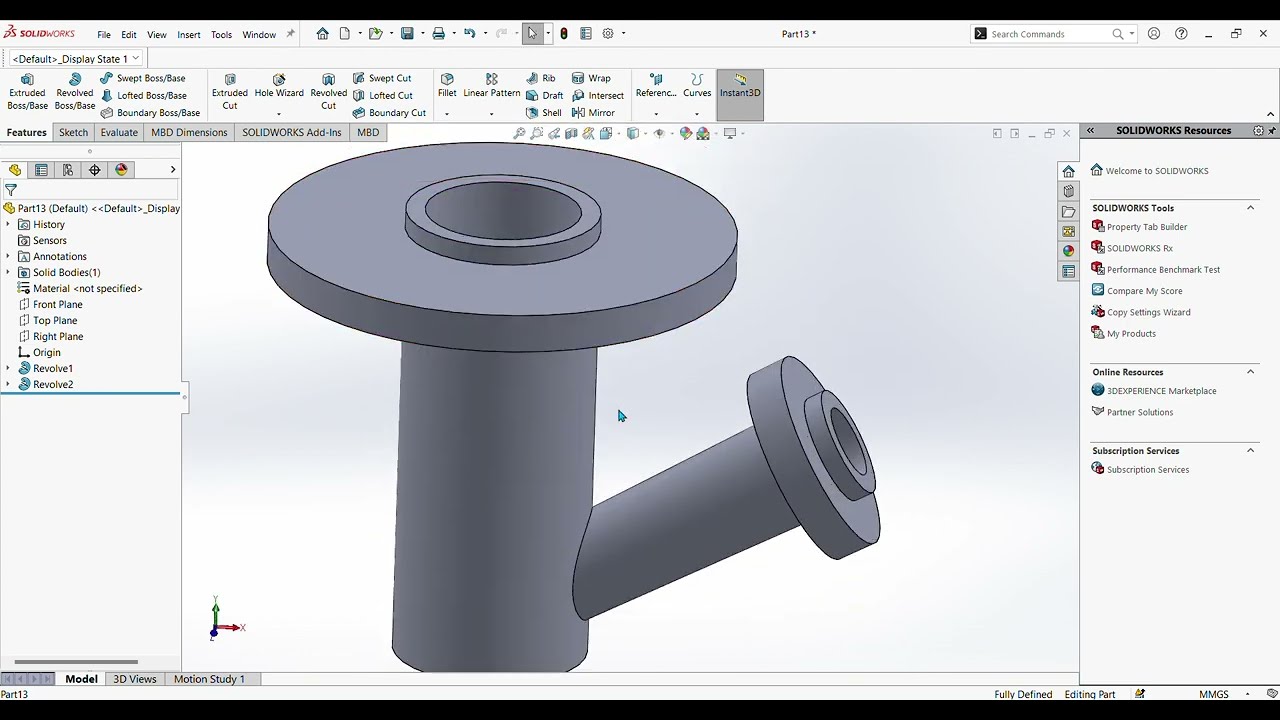Select the Wrap feature
The height and width of the screenshot is (720, 1280).
point(591,78)
